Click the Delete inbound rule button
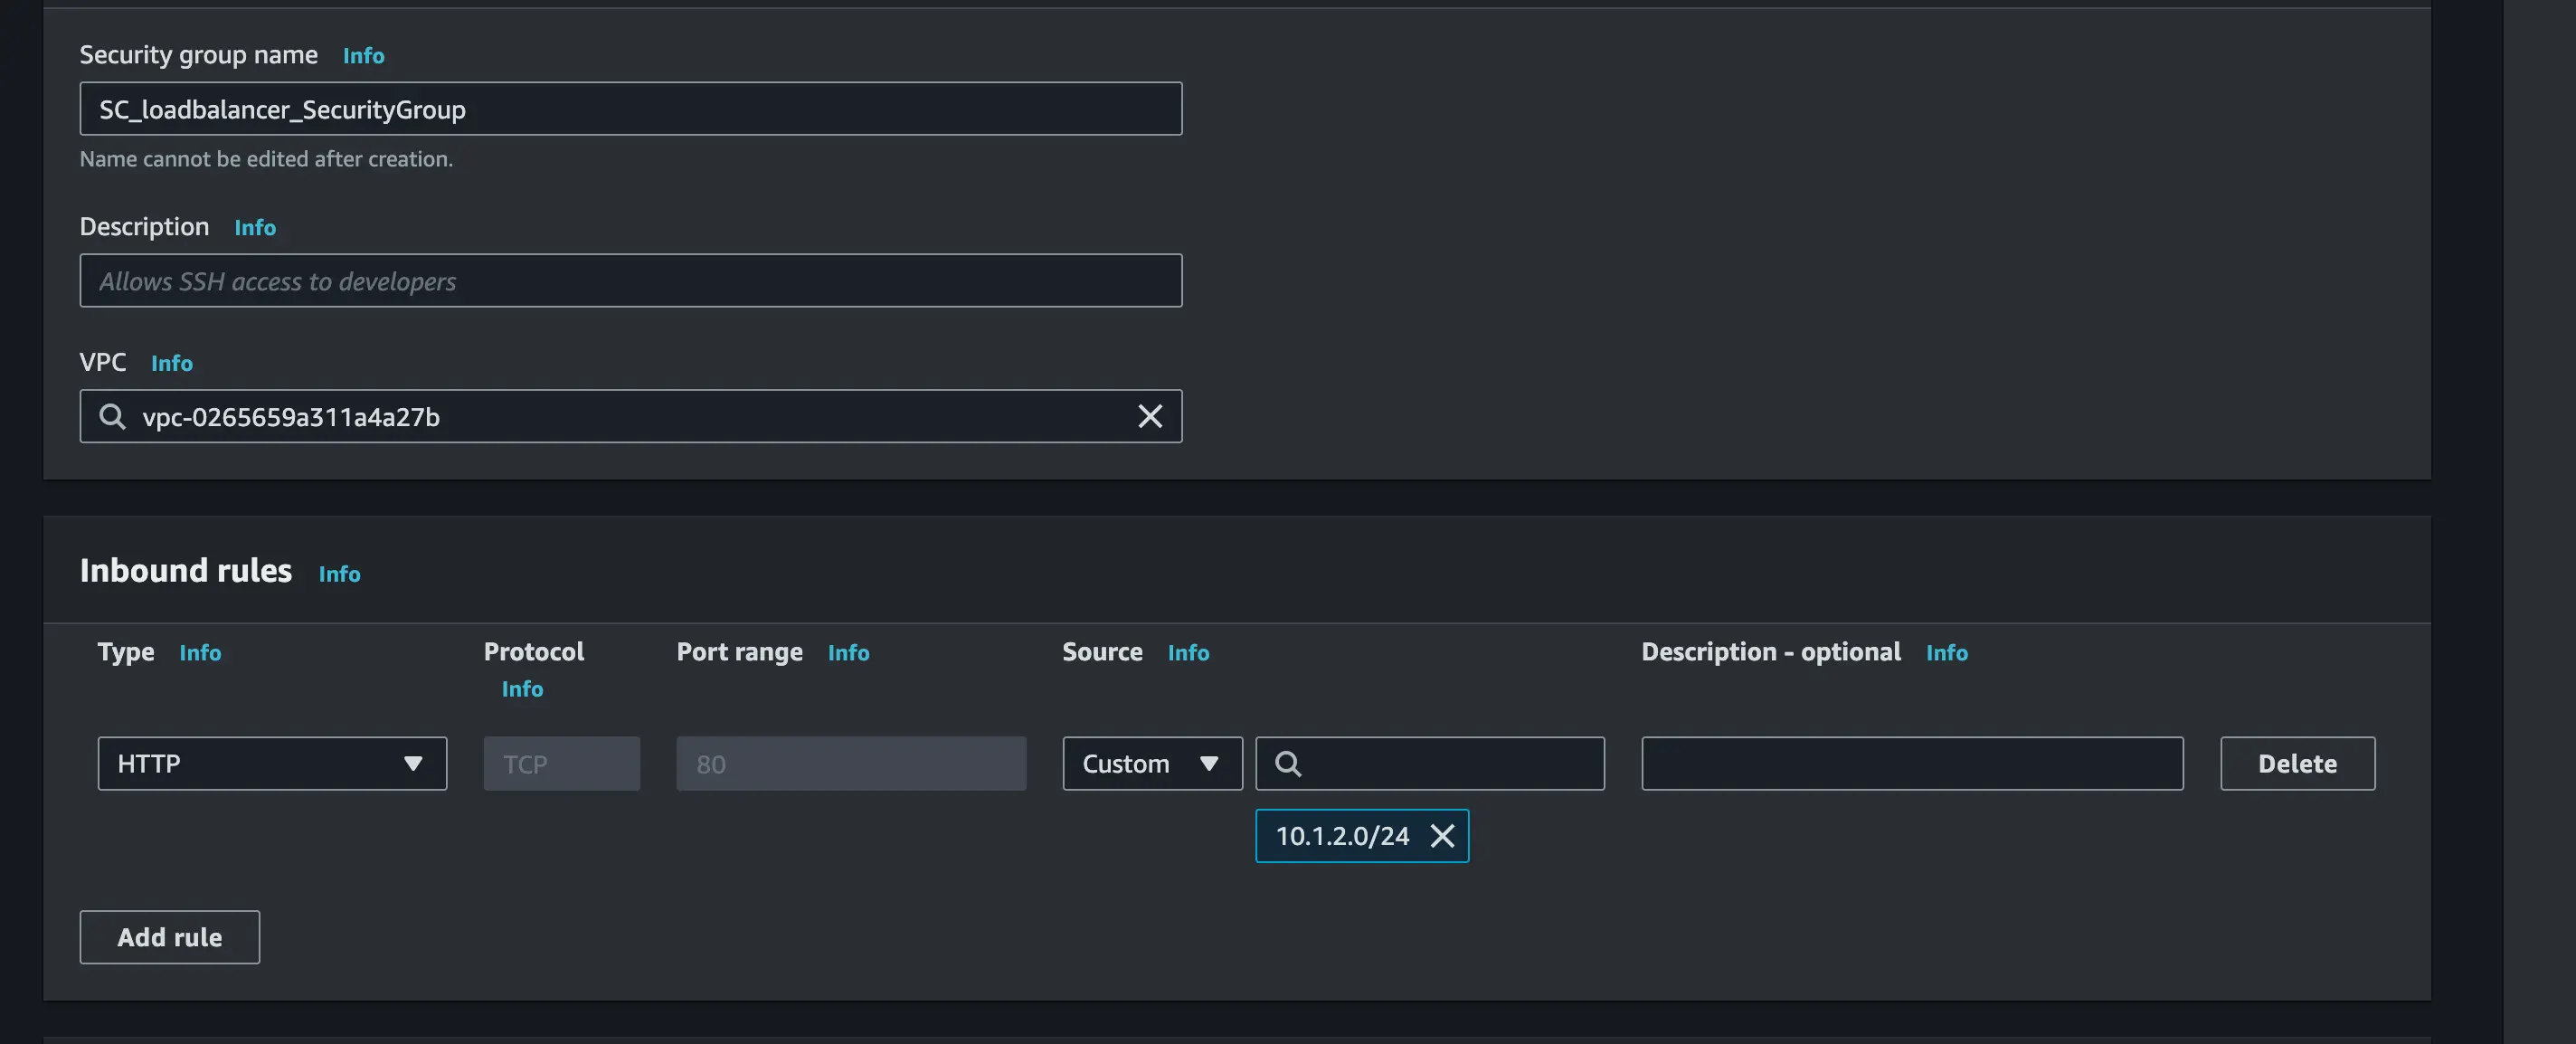The image size is (2576, 1044). (2297, 763)
